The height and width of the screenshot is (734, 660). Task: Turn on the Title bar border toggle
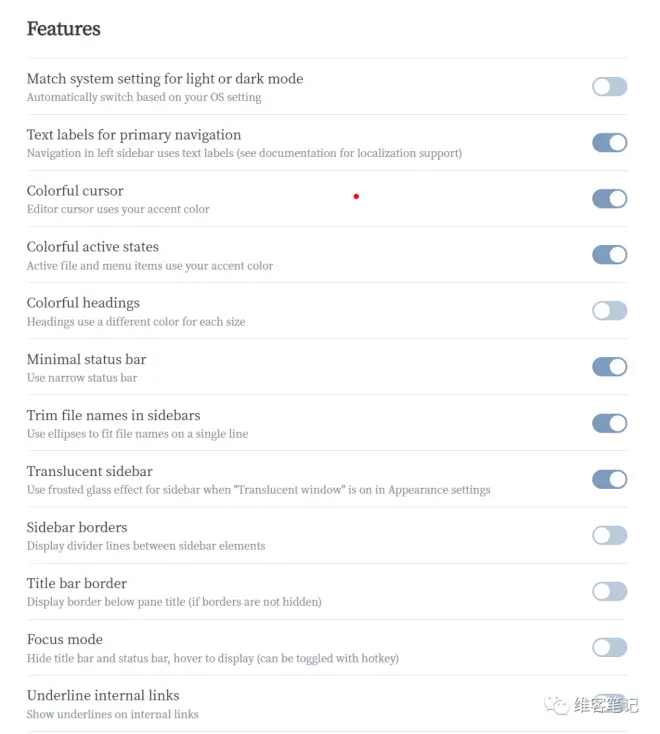point(609,591)
